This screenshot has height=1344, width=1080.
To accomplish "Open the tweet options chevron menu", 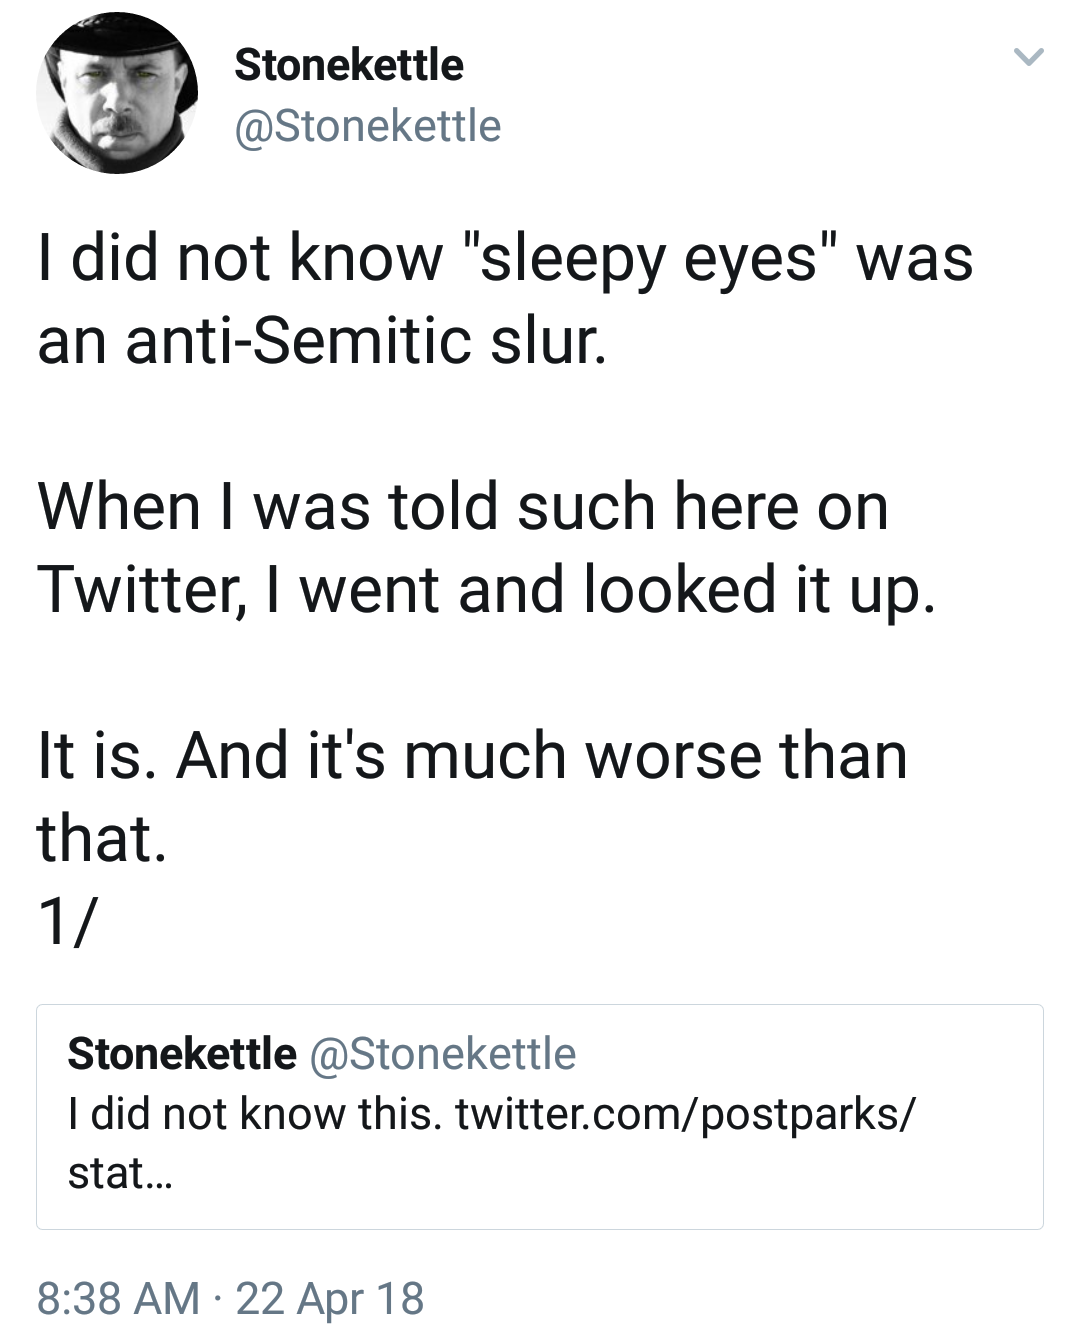I will click(x=1029, y=57).
